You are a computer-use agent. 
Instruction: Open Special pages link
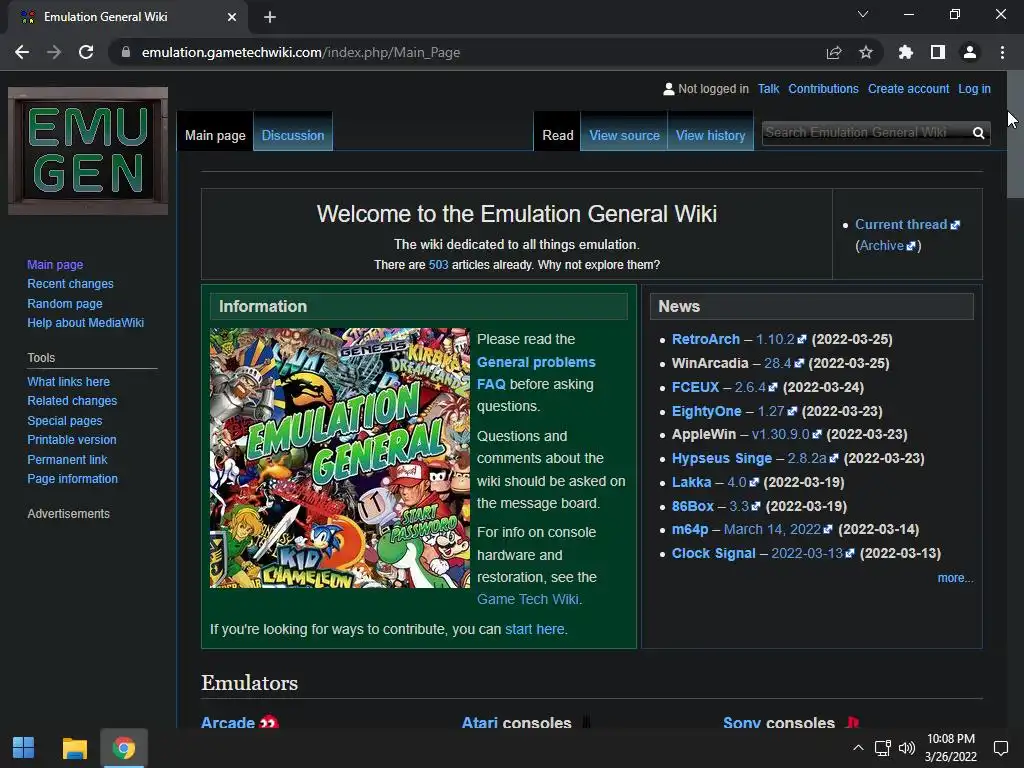point(65,421)
